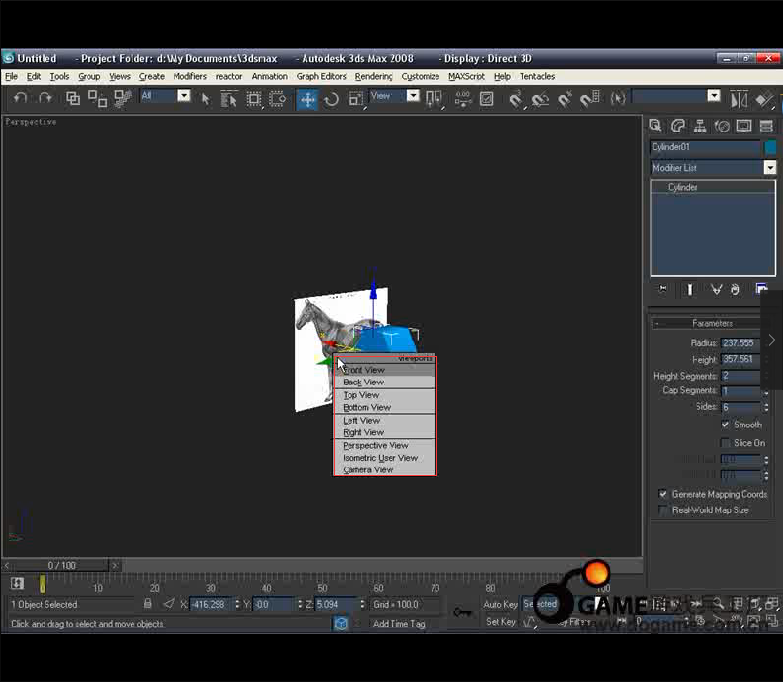
Task: Click the Redo arrow icon
Action: point(45,98)
